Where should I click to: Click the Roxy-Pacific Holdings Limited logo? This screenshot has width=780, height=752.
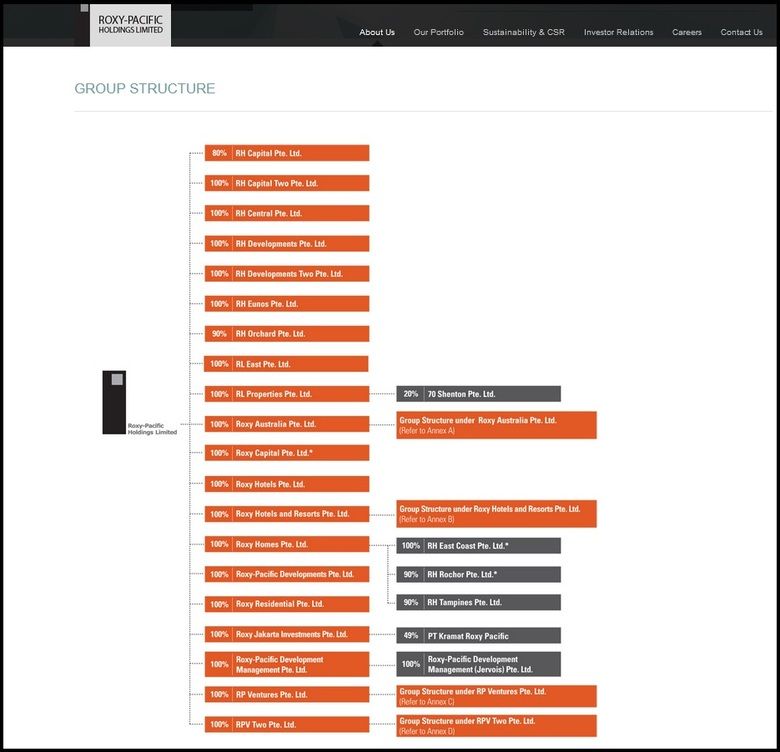(130, 25)
